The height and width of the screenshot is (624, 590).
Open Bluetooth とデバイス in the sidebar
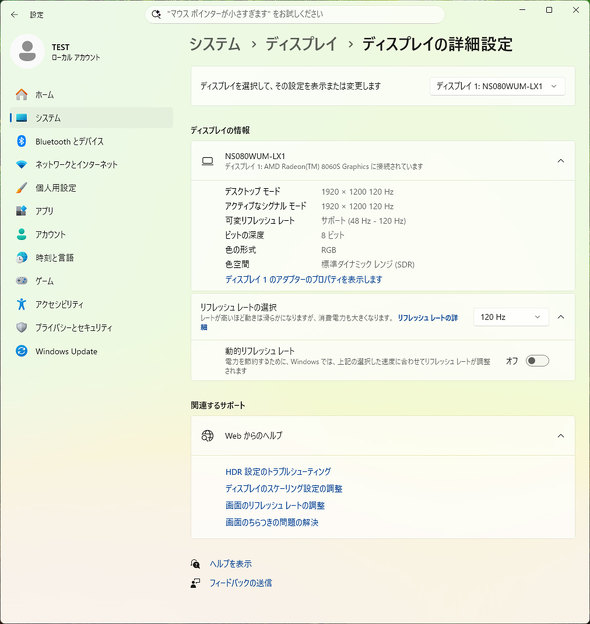(91, 141)
